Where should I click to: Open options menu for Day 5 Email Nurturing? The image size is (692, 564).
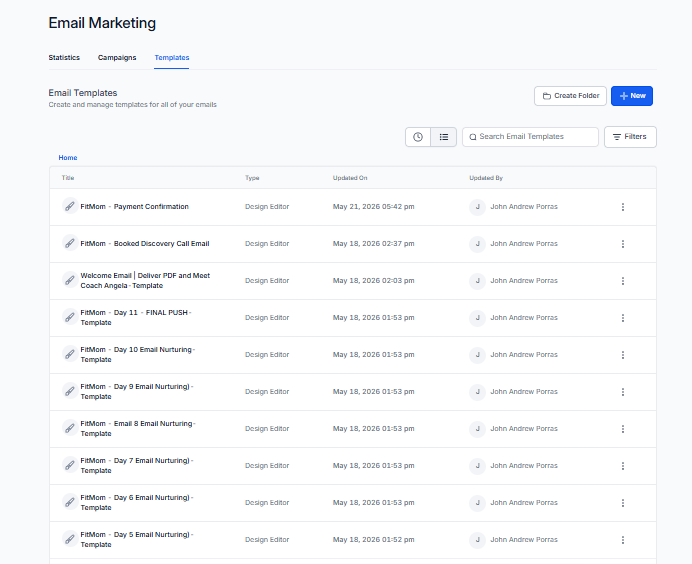click(x=623, y=540)
